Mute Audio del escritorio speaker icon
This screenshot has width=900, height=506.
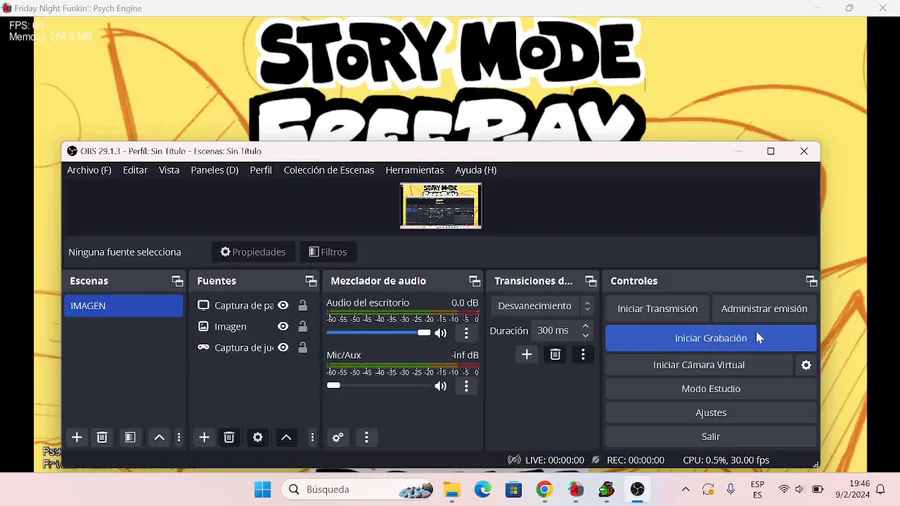(x=440, y=333)
